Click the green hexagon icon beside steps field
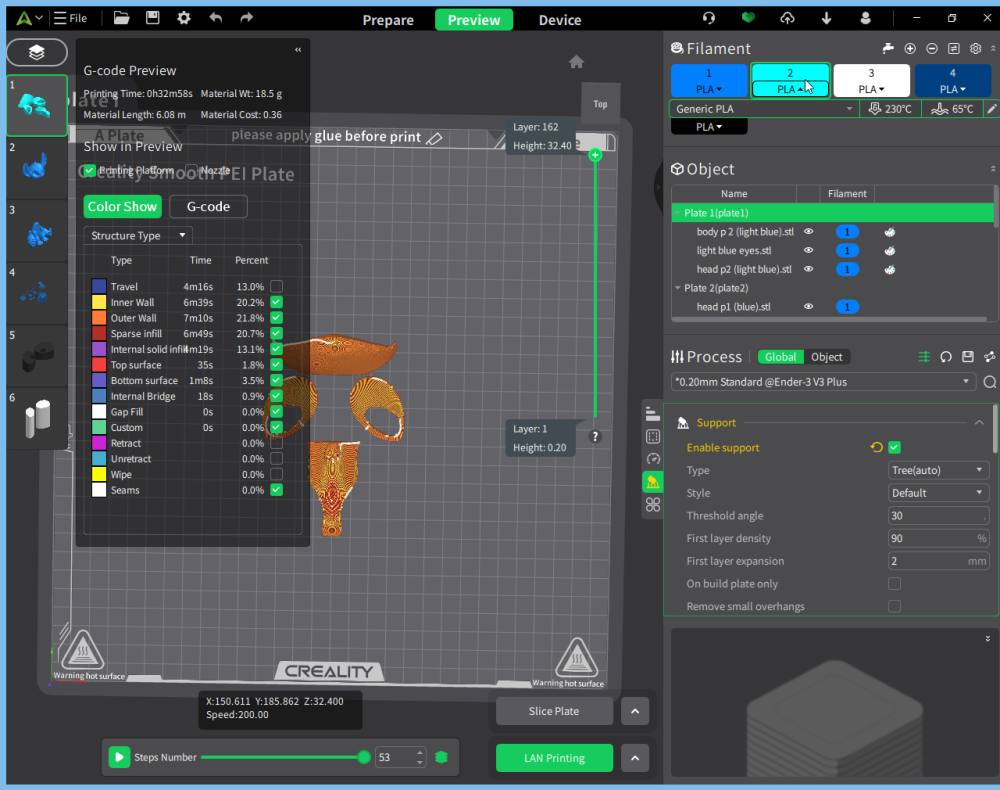 point(441,757)
